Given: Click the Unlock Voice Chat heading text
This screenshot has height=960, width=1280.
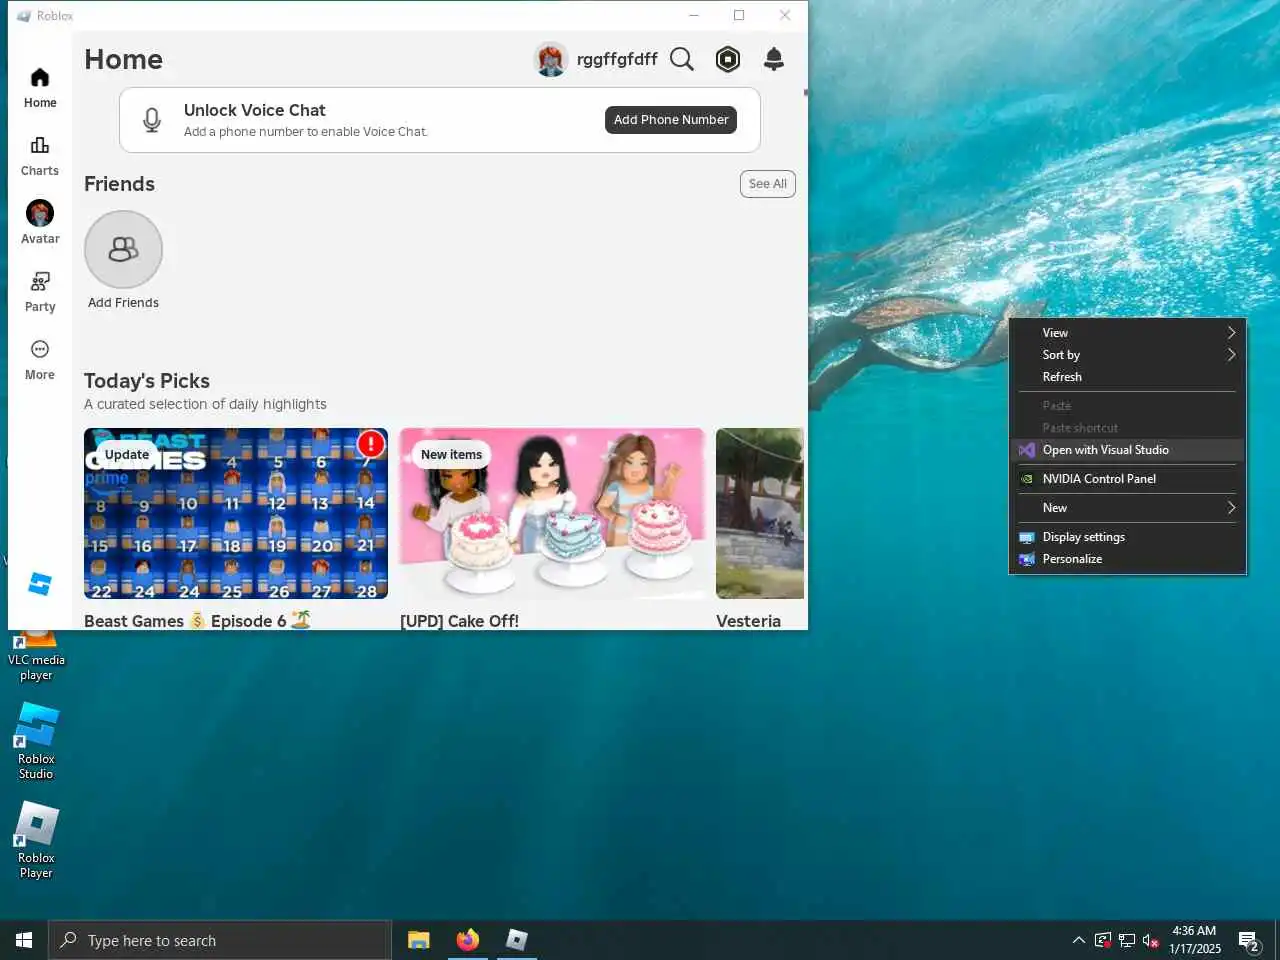Looking at the screenshot, I should click(255, 110).
